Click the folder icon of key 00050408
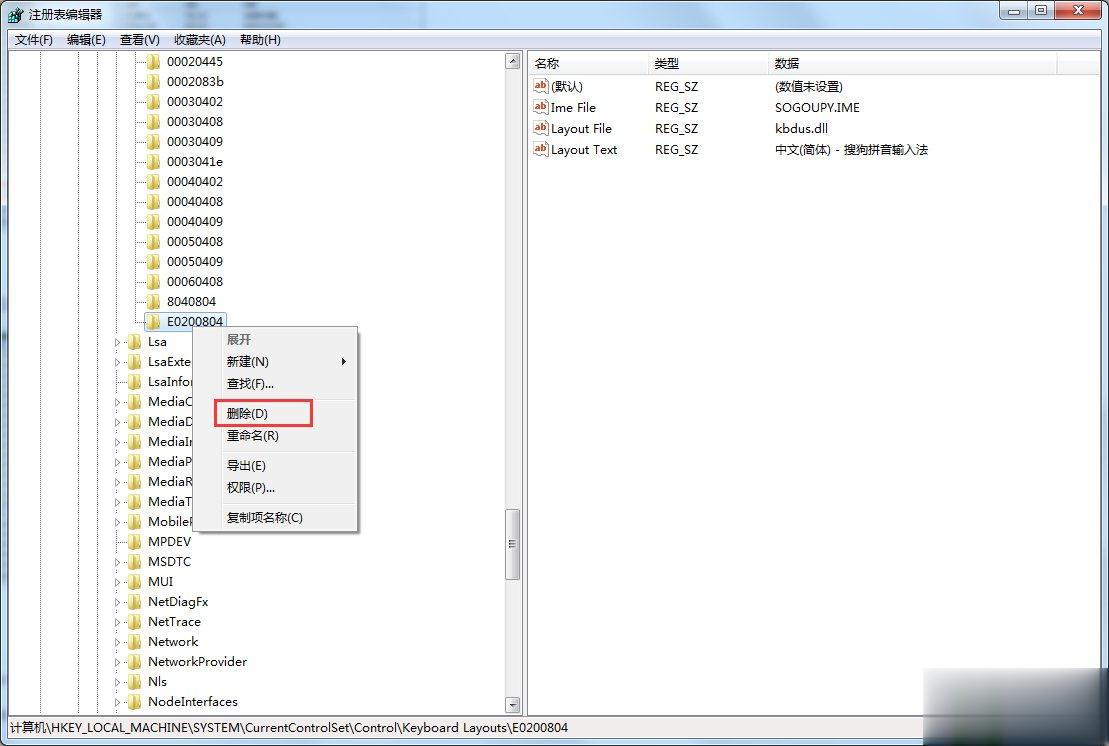The height and width of the screenshot is (746, 1109). tap(153, 242)
